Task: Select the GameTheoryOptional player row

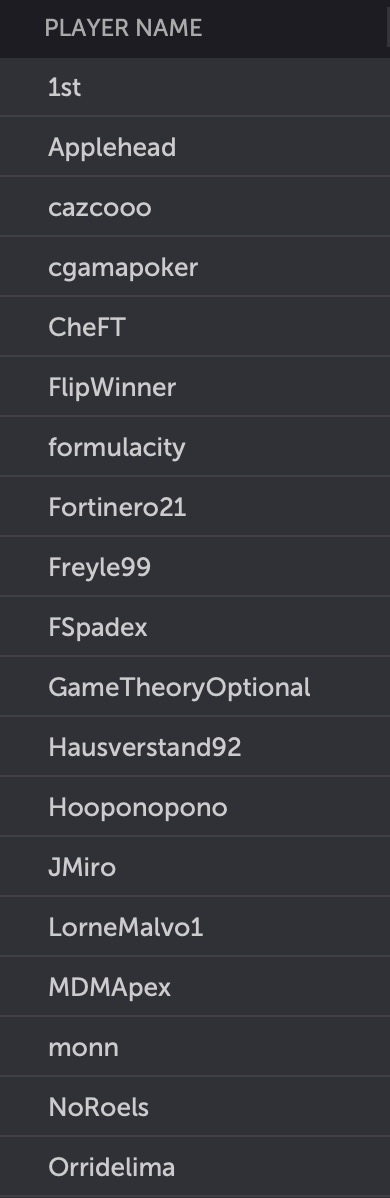Action: [x=195, y=687]
